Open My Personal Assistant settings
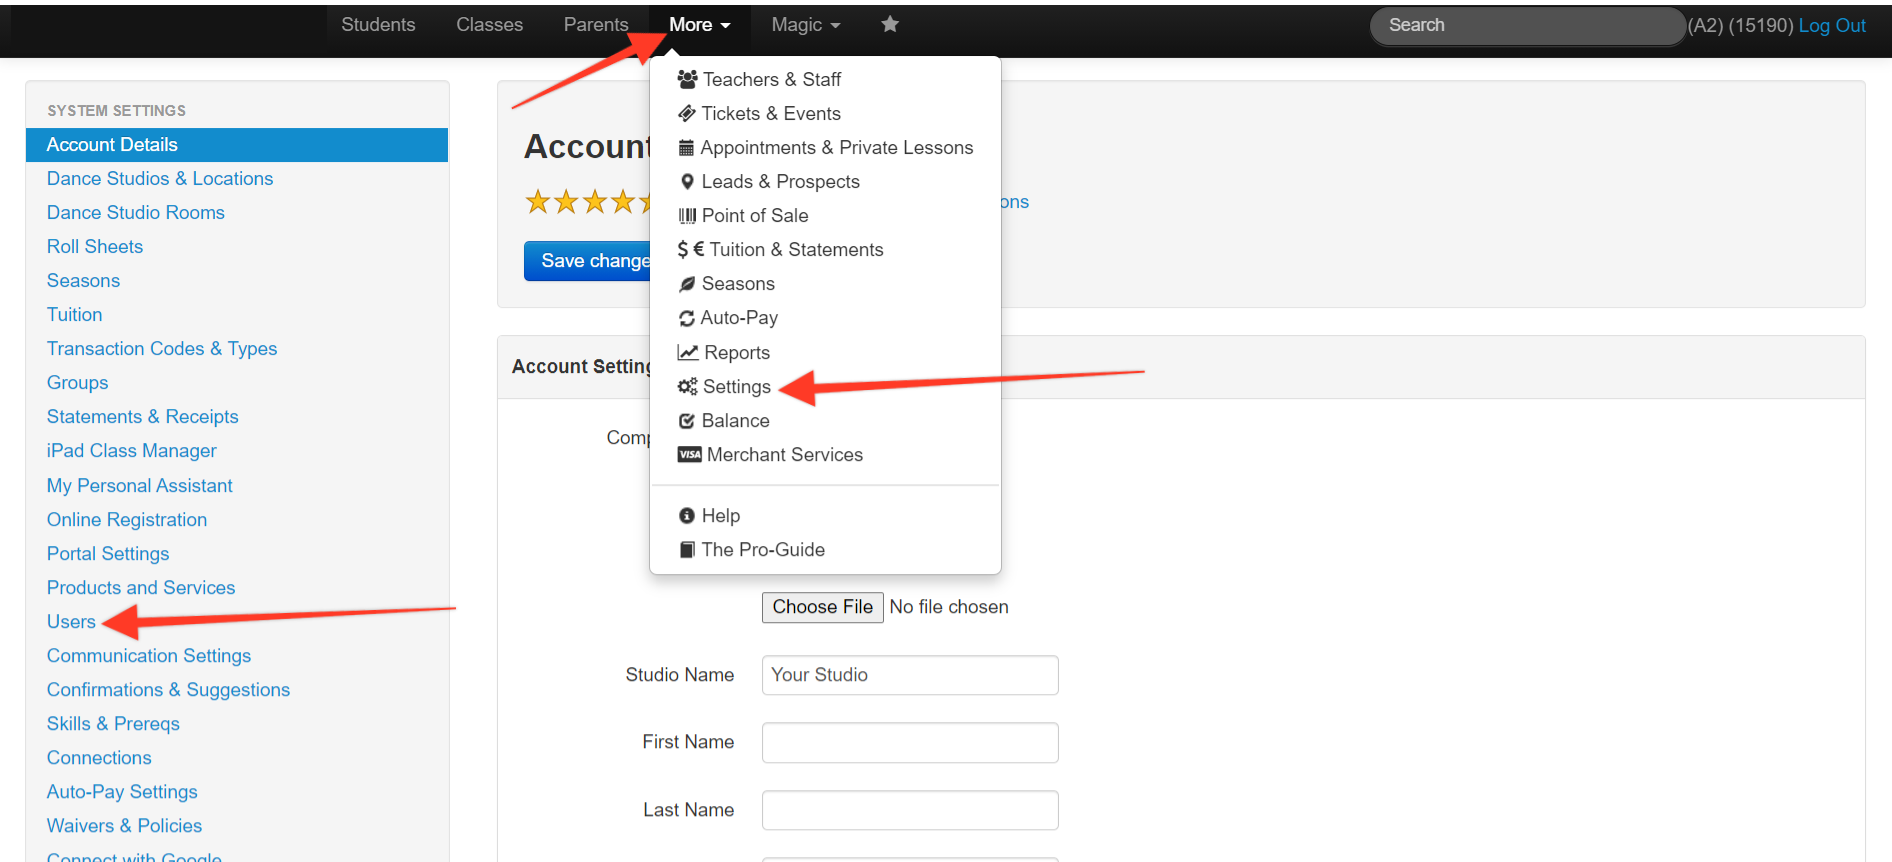The height and width of the screenshot is (862, 1892). pyautogui.click(x=140, y=486)
